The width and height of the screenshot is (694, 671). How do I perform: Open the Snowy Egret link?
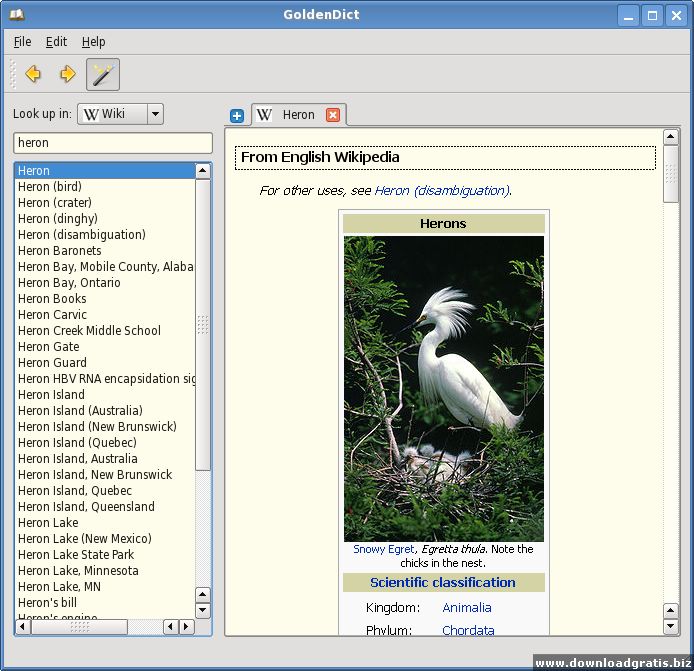pos(384,549)
